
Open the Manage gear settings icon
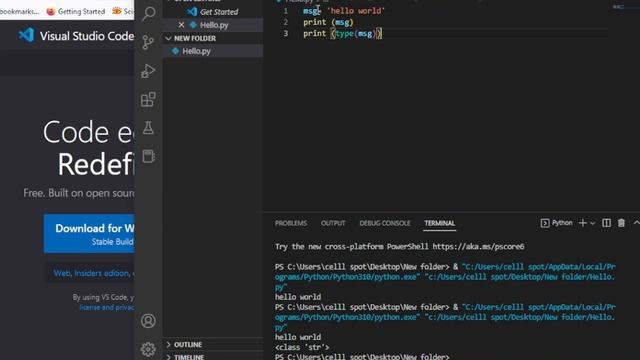click(148, 349)
